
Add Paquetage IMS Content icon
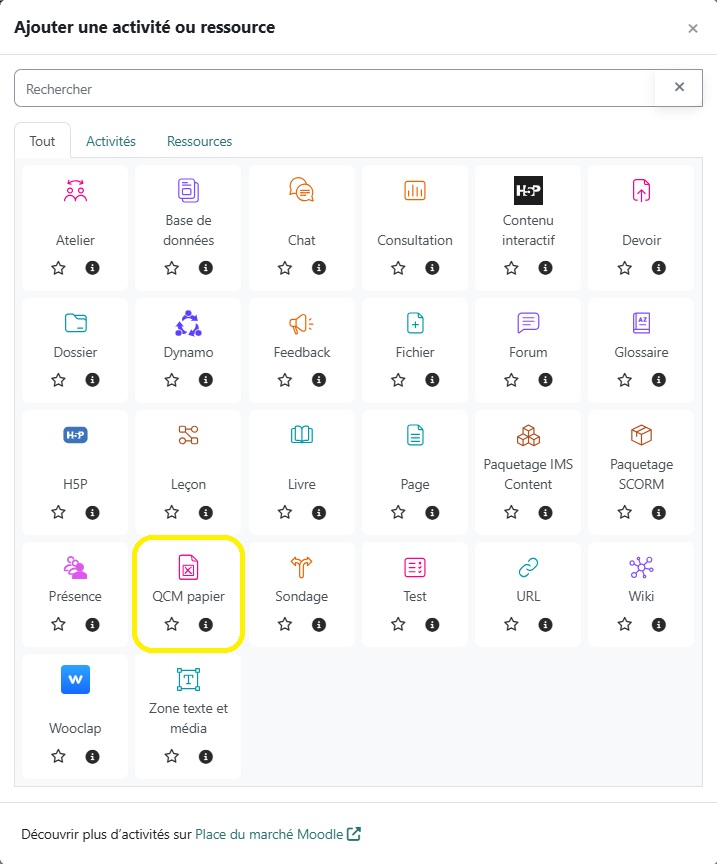pyautogui.click(x=528, y=435)
